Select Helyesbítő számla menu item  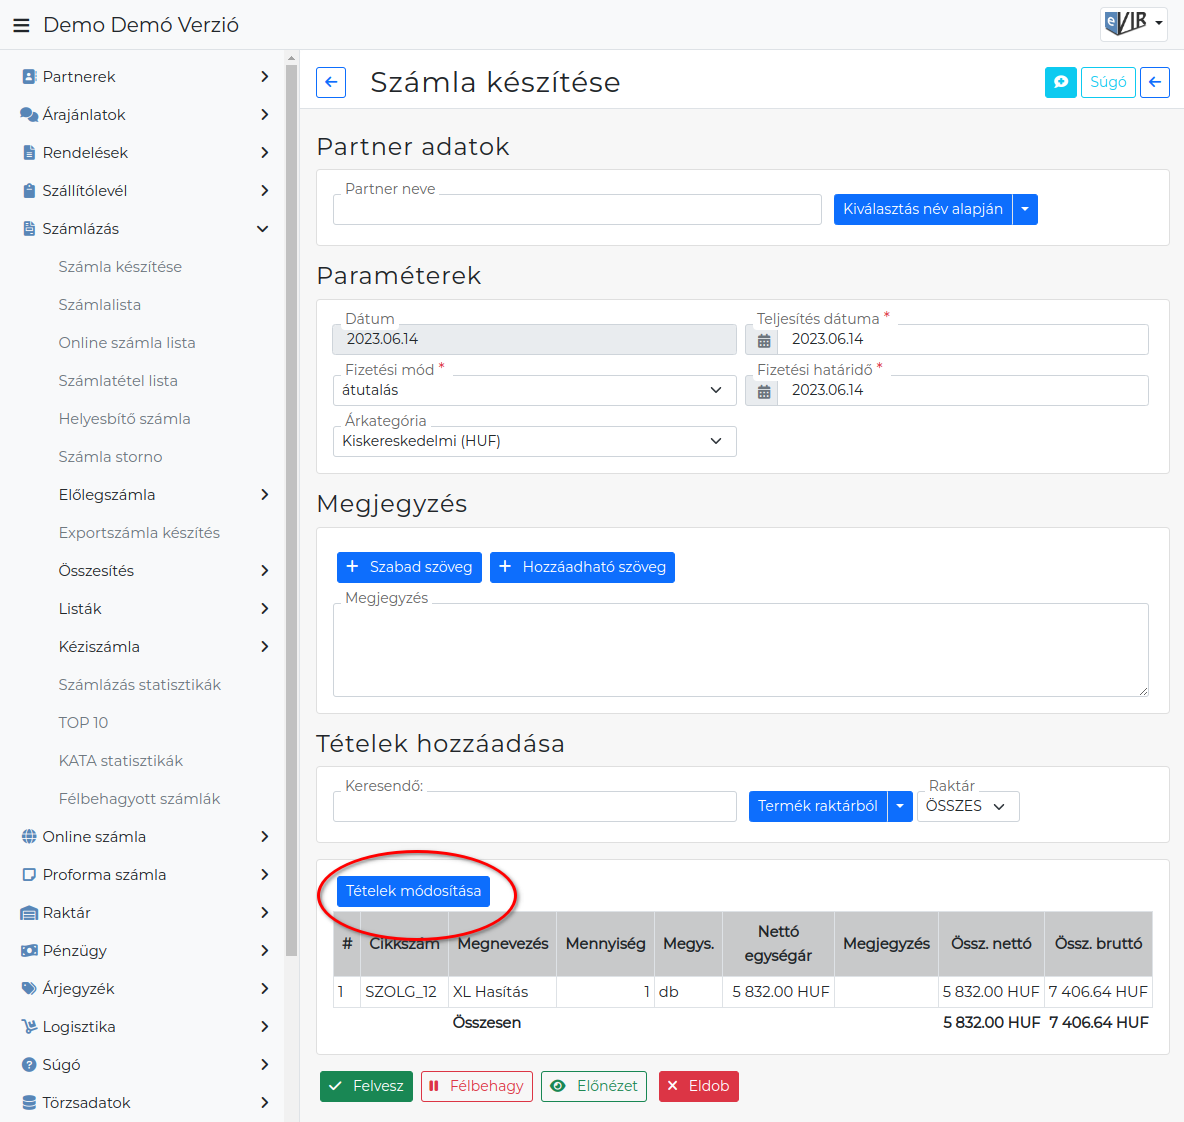pyautogui.click(x=125, y=419)
